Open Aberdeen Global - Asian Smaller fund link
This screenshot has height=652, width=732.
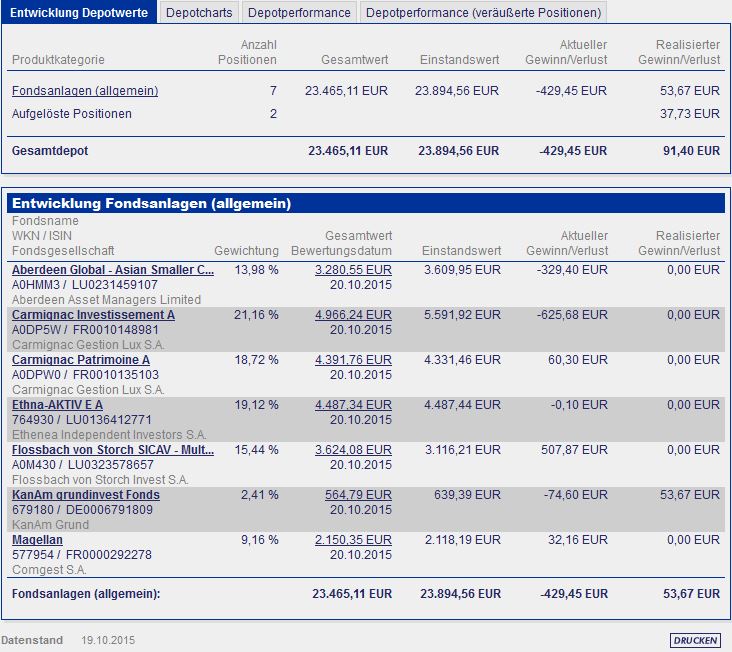[x=113, y=270]
